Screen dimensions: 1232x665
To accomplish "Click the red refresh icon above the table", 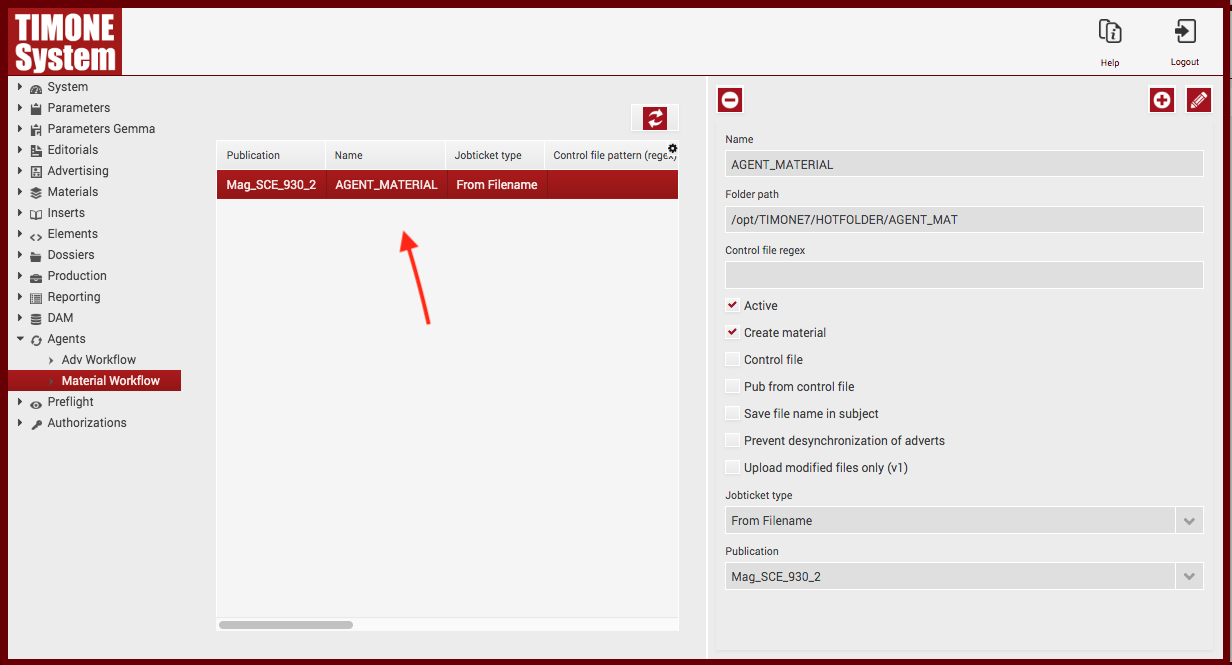I will pos(655,118).
